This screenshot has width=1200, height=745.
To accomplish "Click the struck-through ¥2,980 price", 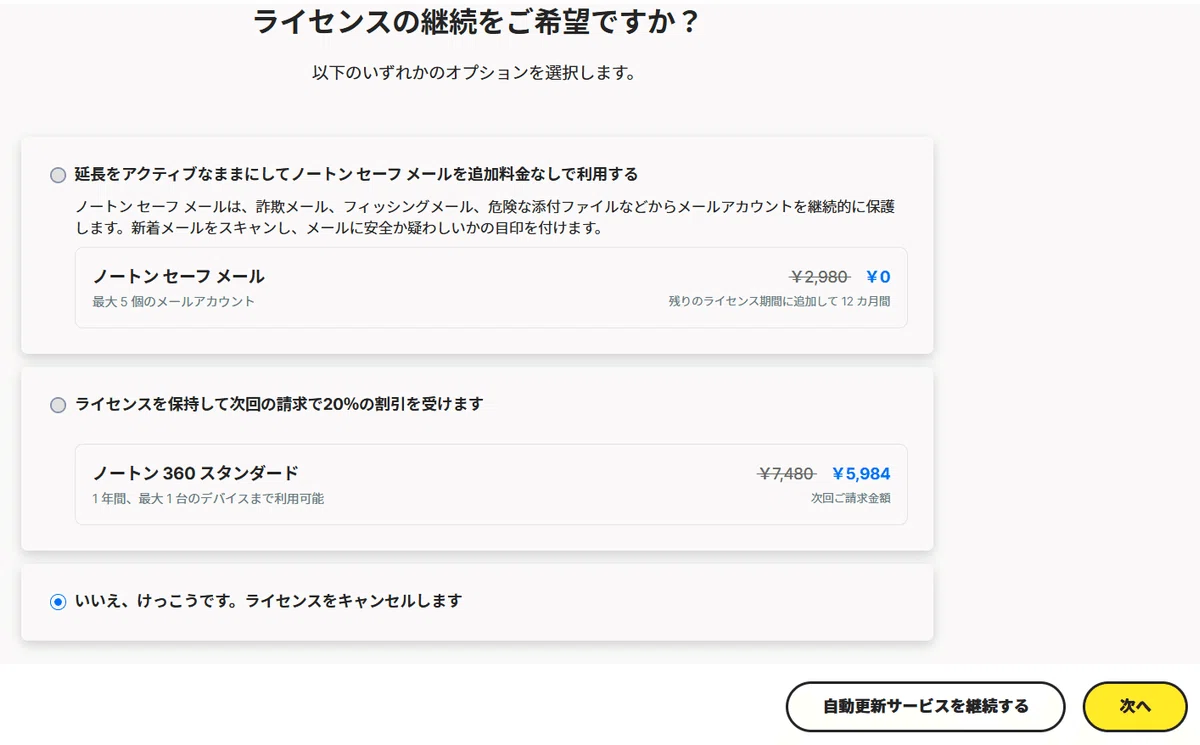I will pyautogui.click(x=820, y=277).
